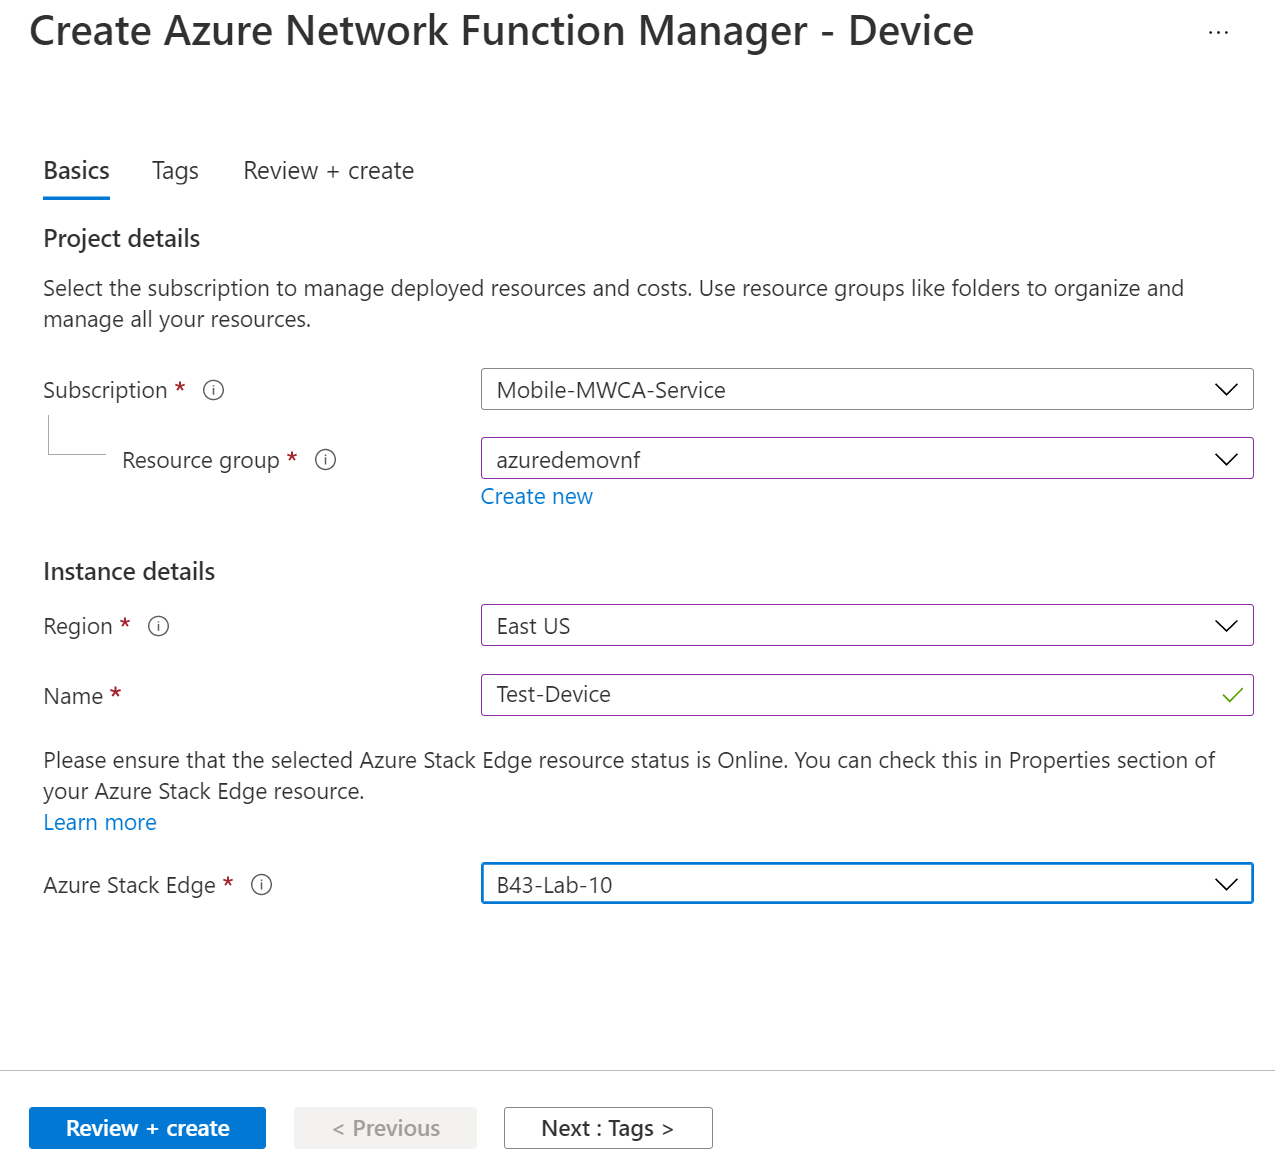Open the Region dropdown showing East US
1275x1163 pixels.
[x=1227, y=625]
